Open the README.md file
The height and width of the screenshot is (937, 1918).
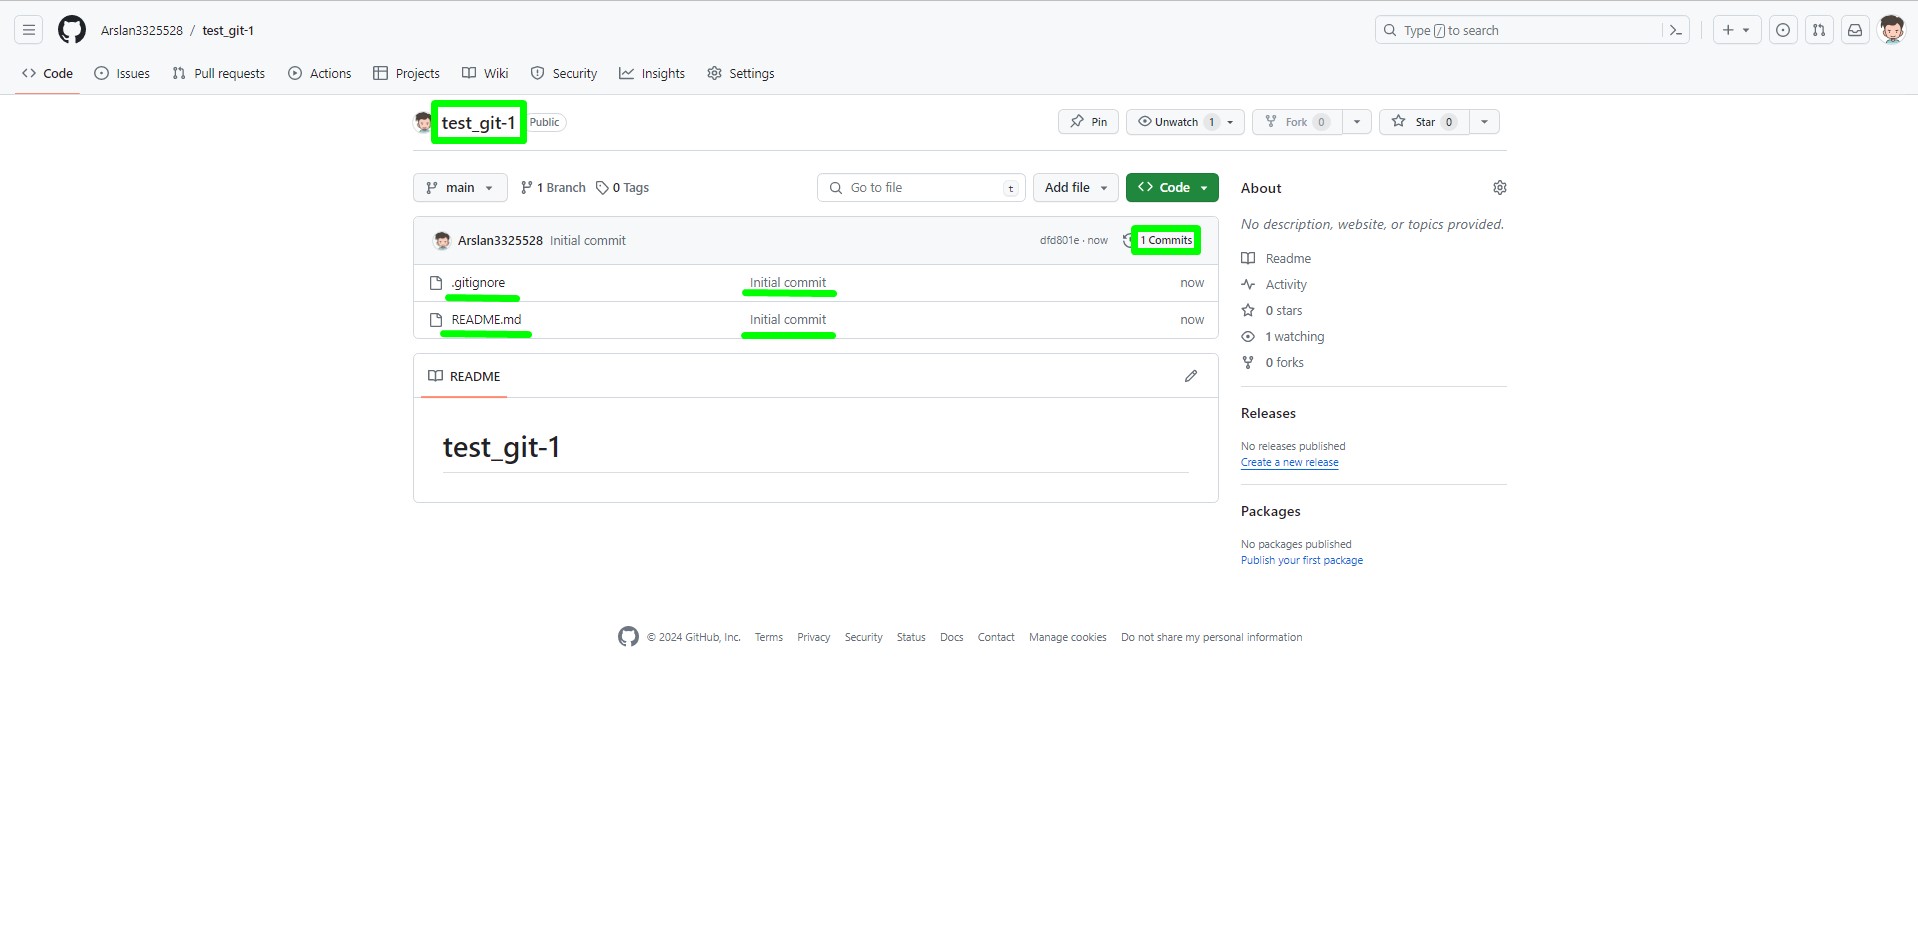[486, 320]
